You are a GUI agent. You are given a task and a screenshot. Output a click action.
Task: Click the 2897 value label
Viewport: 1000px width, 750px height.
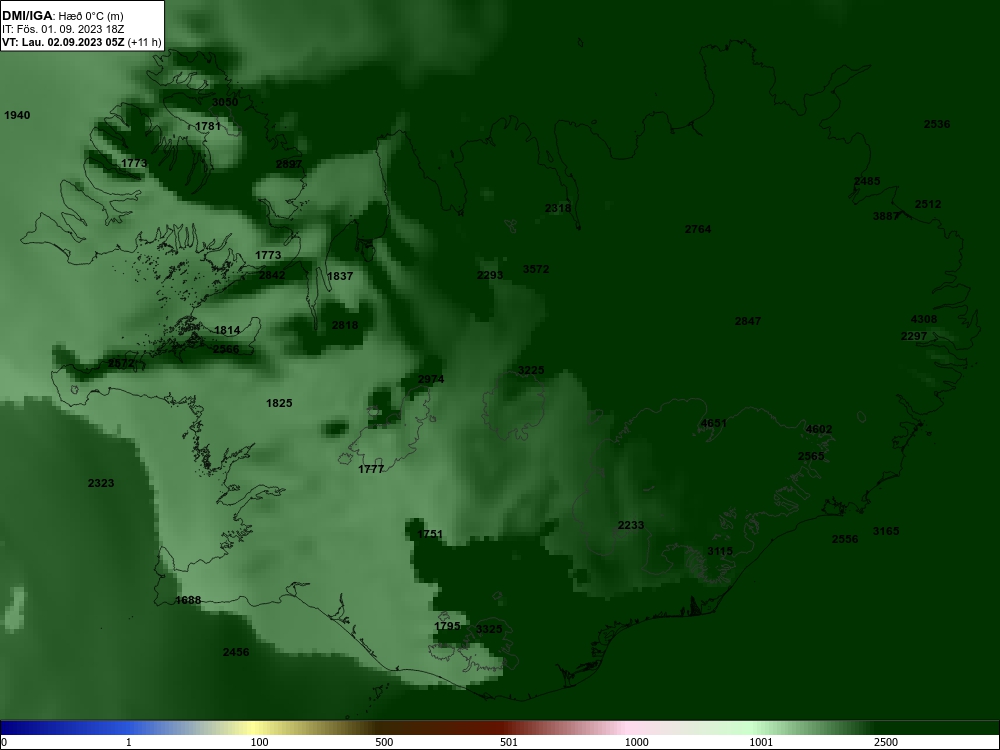pos(289,165)
